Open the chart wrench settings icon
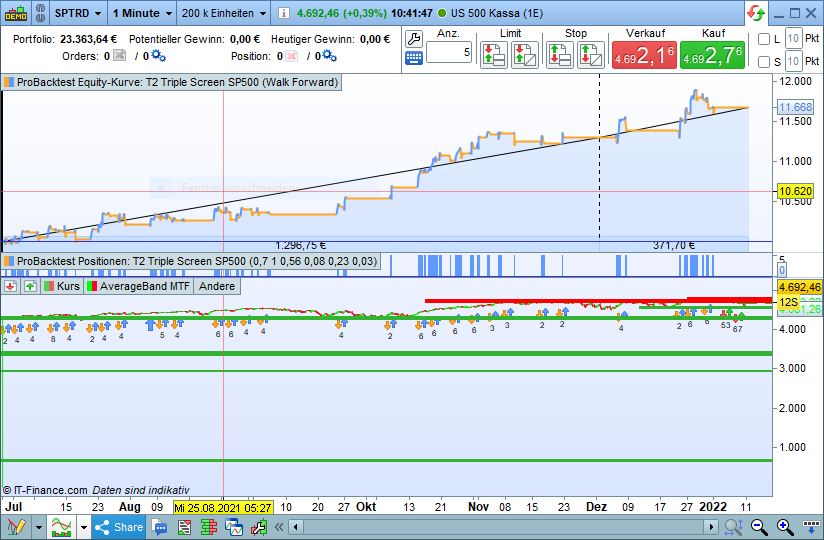824x540 pixels. (259, 527)
